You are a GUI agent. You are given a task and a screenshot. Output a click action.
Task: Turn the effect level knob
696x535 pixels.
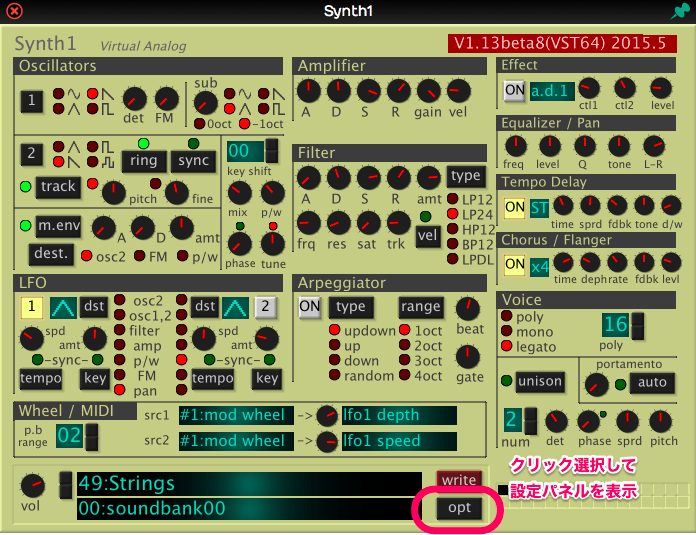[x=661, y=88]
